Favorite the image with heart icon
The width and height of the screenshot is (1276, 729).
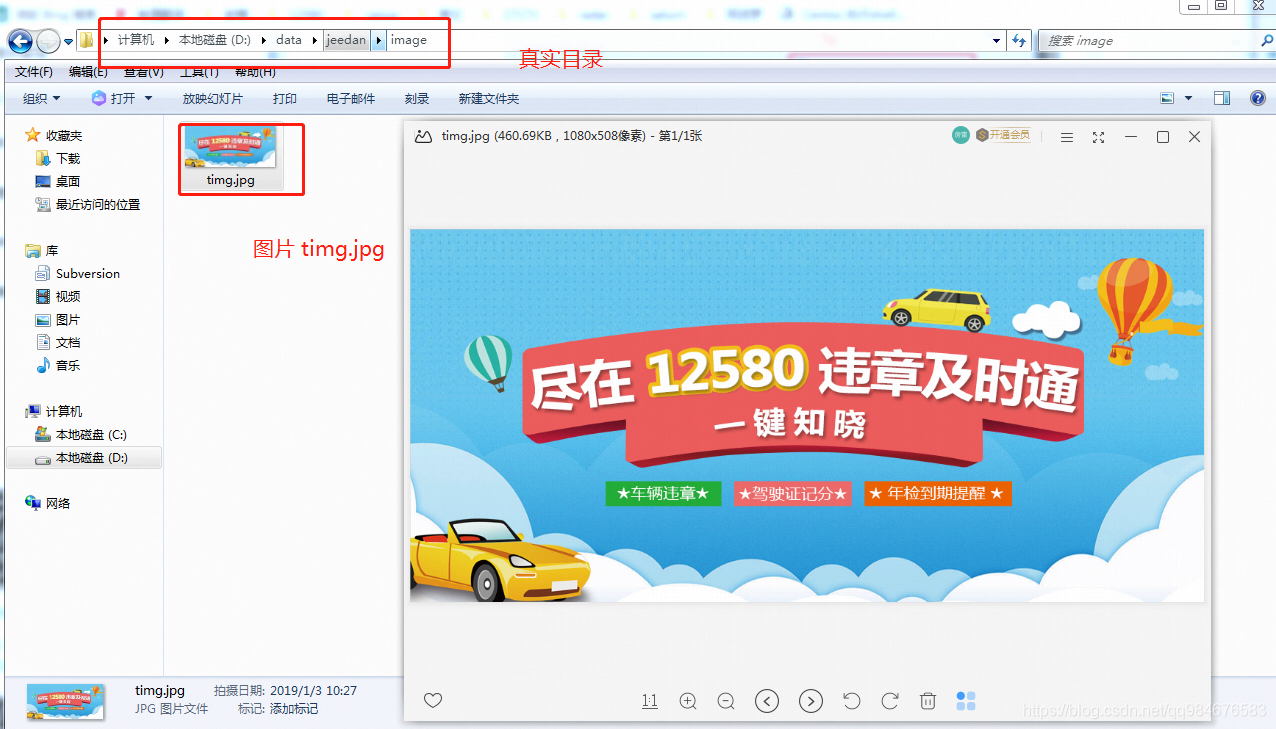[433, 700]
